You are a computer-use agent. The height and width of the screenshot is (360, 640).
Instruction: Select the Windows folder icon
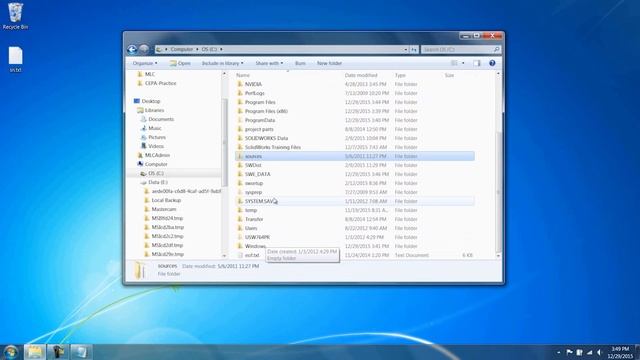pyautogui.click(x=240, y=246)
